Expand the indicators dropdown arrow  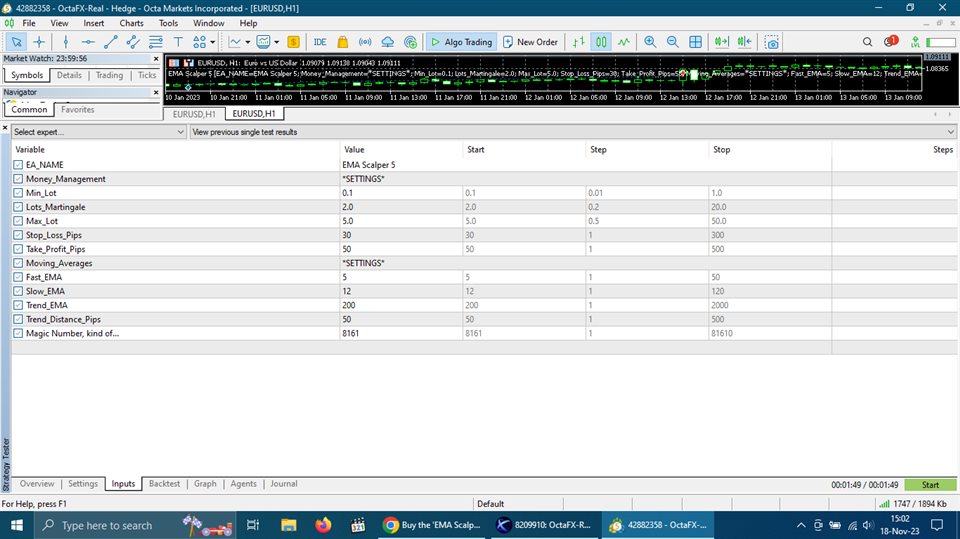coord(247,42)
